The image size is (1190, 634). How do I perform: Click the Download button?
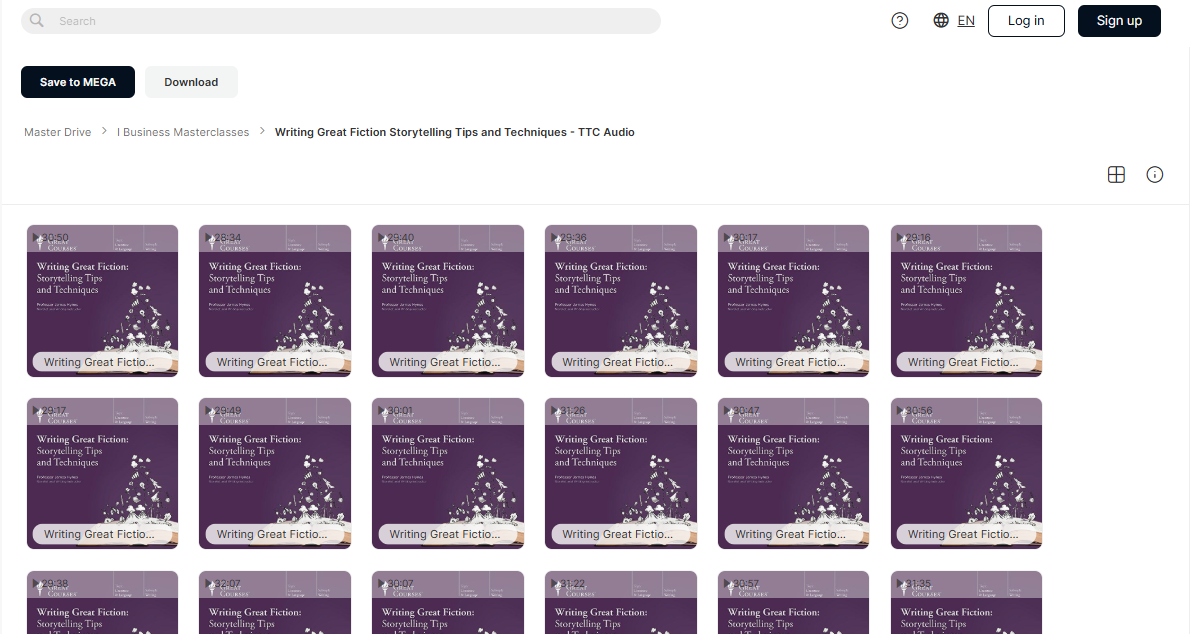191,82
